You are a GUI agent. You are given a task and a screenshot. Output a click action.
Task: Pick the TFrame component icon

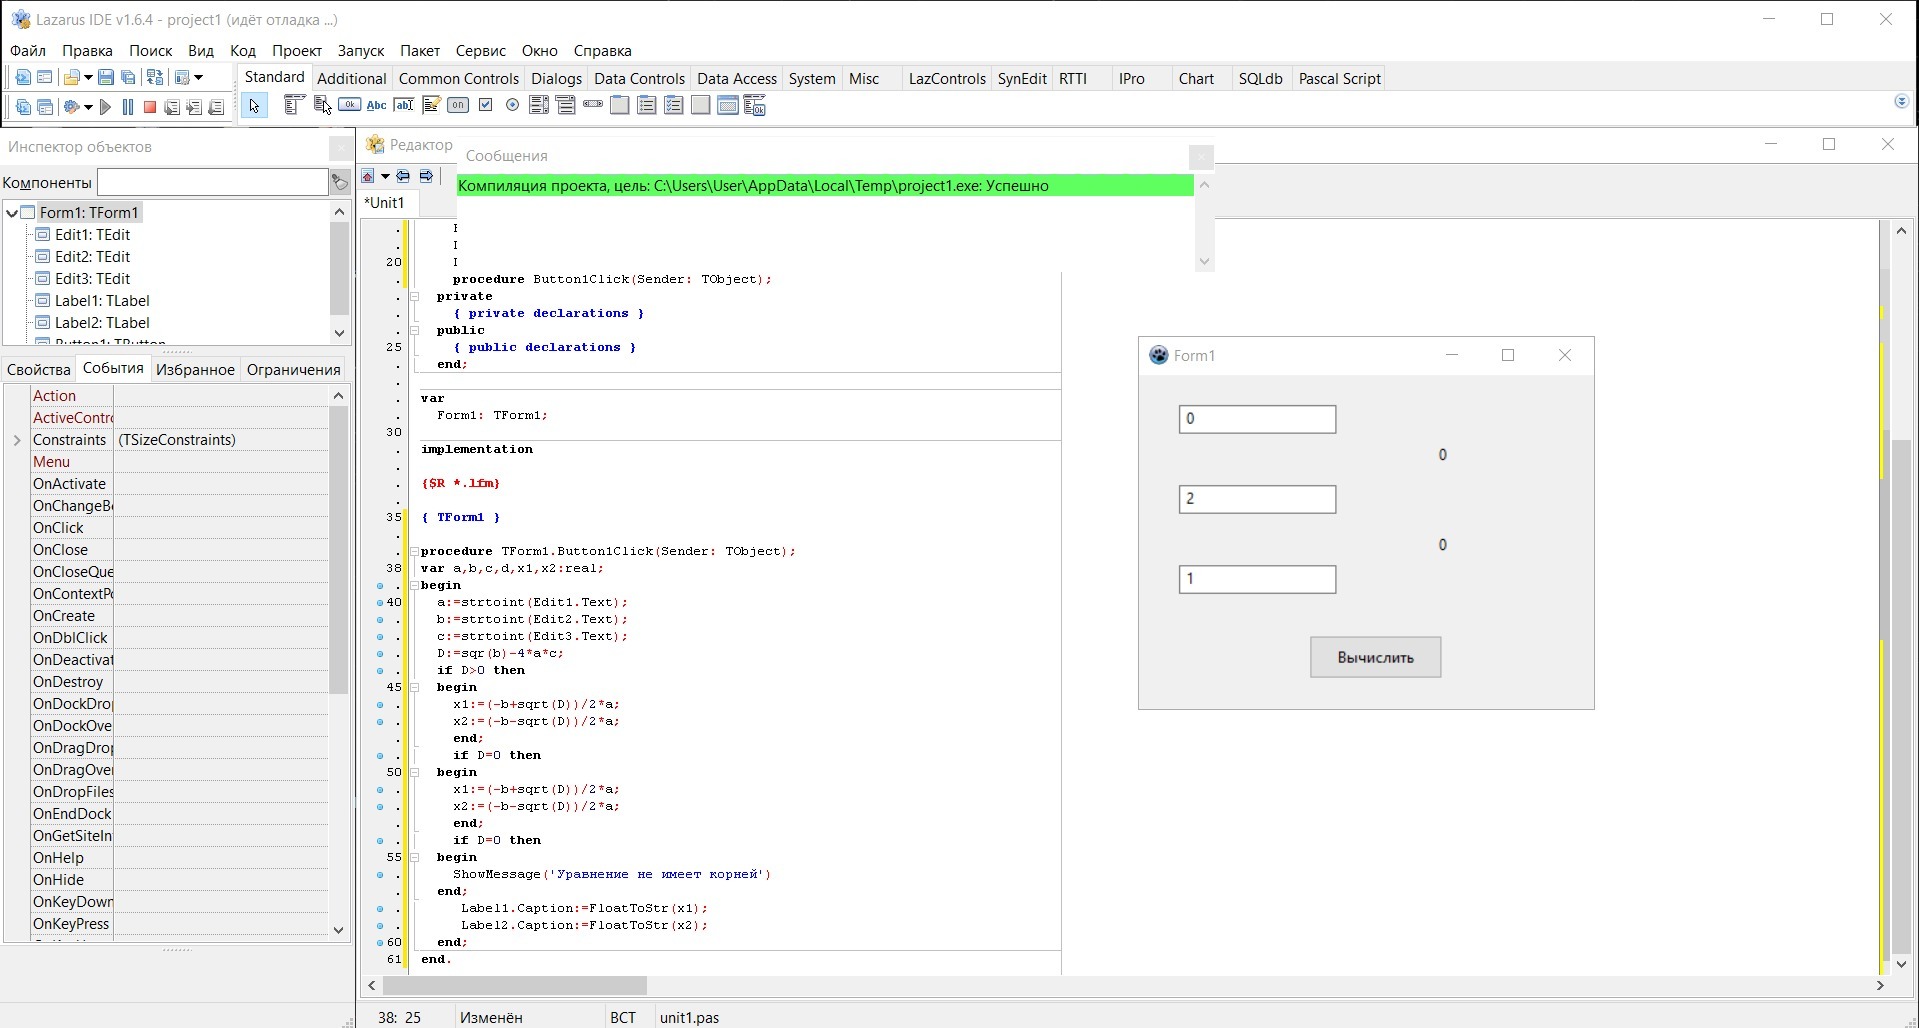click(x=728, y=105)
